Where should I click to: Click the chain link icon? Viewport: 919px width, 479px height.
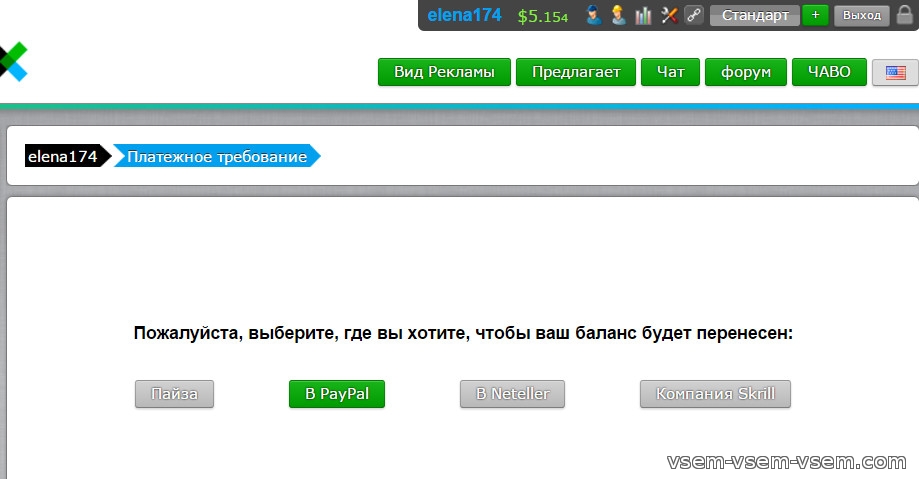(694, 15)
